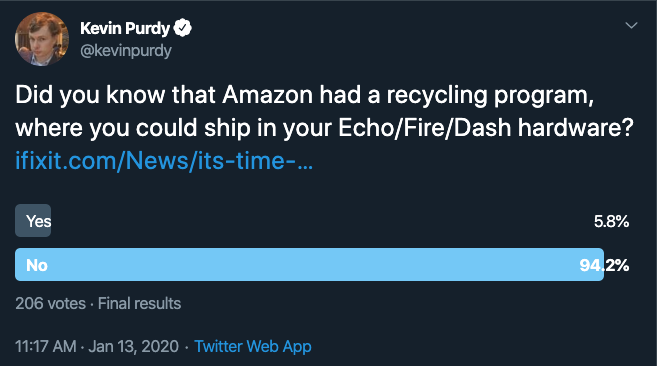Viewport: 657px width, 366px height.
Task: Follow the ifixit.com/News link
Action: (x=164, y=161)
